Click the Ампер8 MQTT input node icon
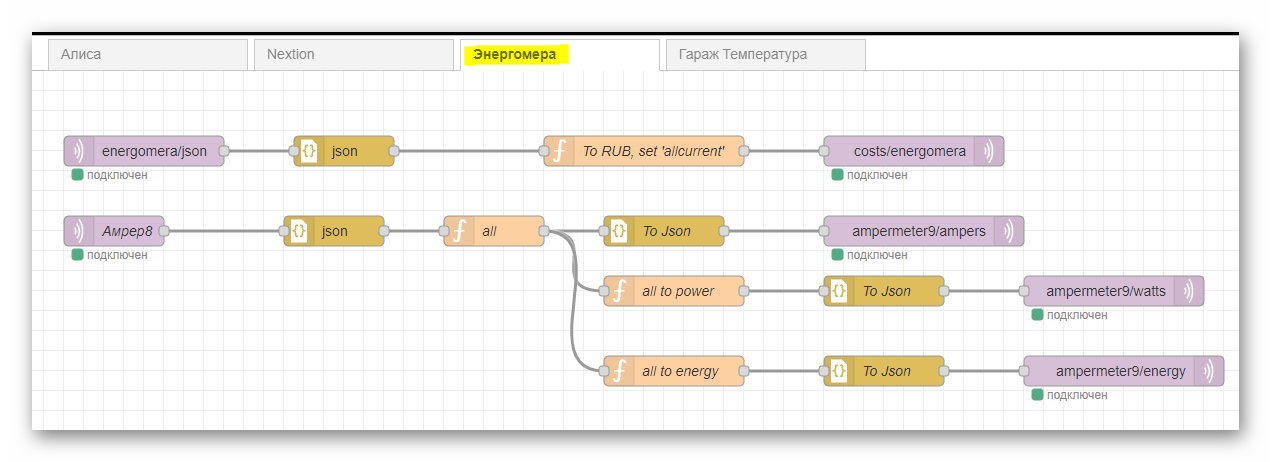Viewport: 1271px width, 462px height. (x=78, y=231)
